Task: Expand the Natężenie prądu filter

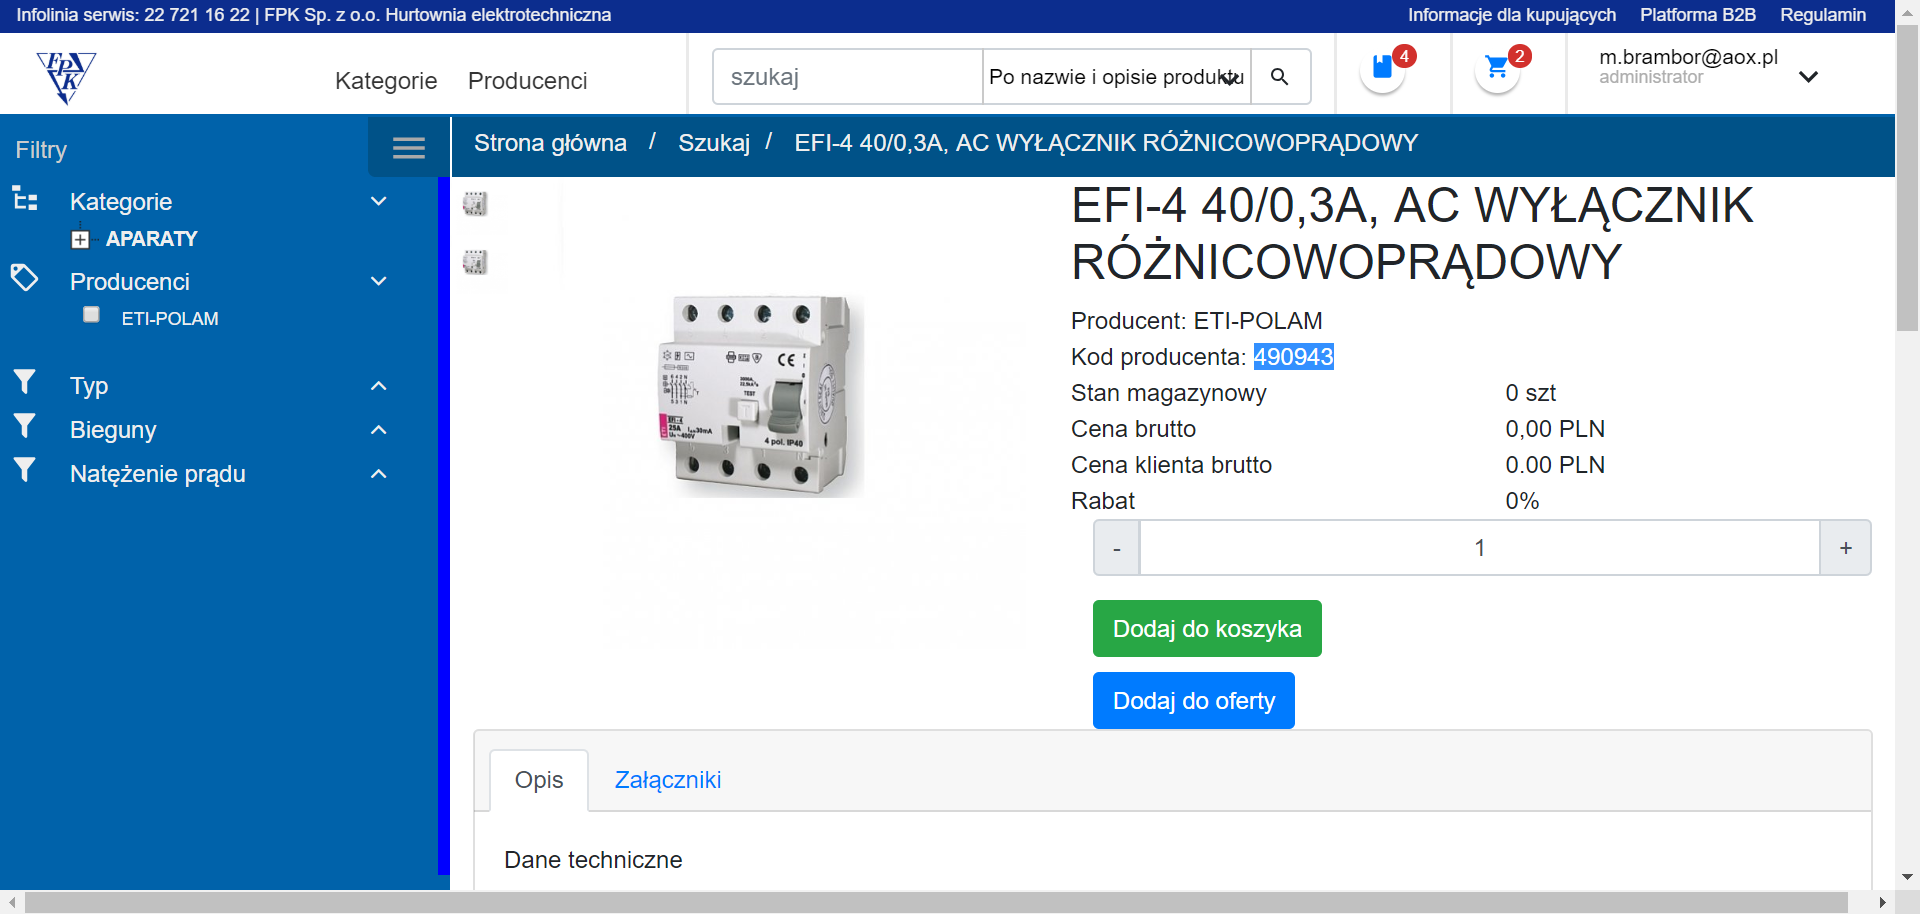Action: 379,474
